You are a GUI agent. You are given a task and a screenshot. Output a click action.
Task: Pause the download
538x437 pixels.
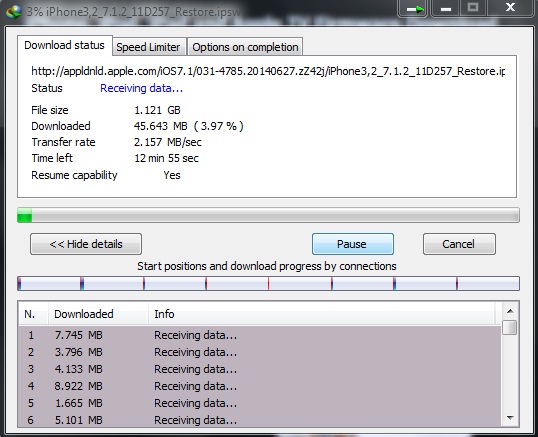pyautogui.click(x=352, y=244)
